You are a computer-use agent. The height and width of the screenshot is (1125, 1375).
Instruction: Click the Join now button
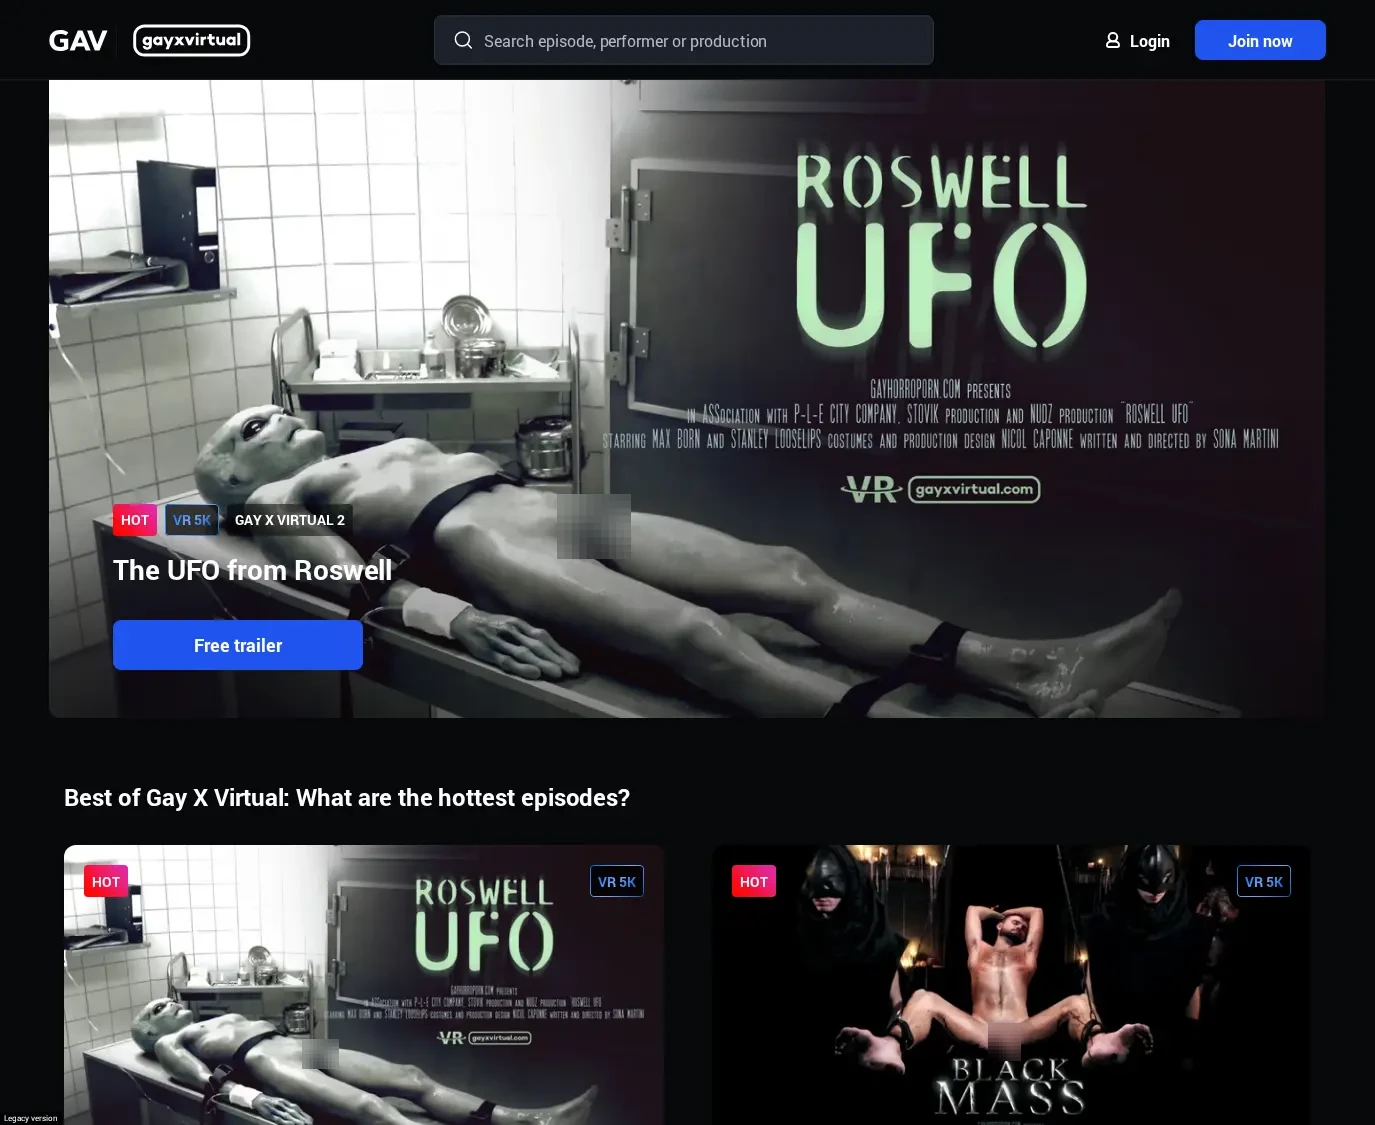pyautogui.click(x=1260, y=40)
